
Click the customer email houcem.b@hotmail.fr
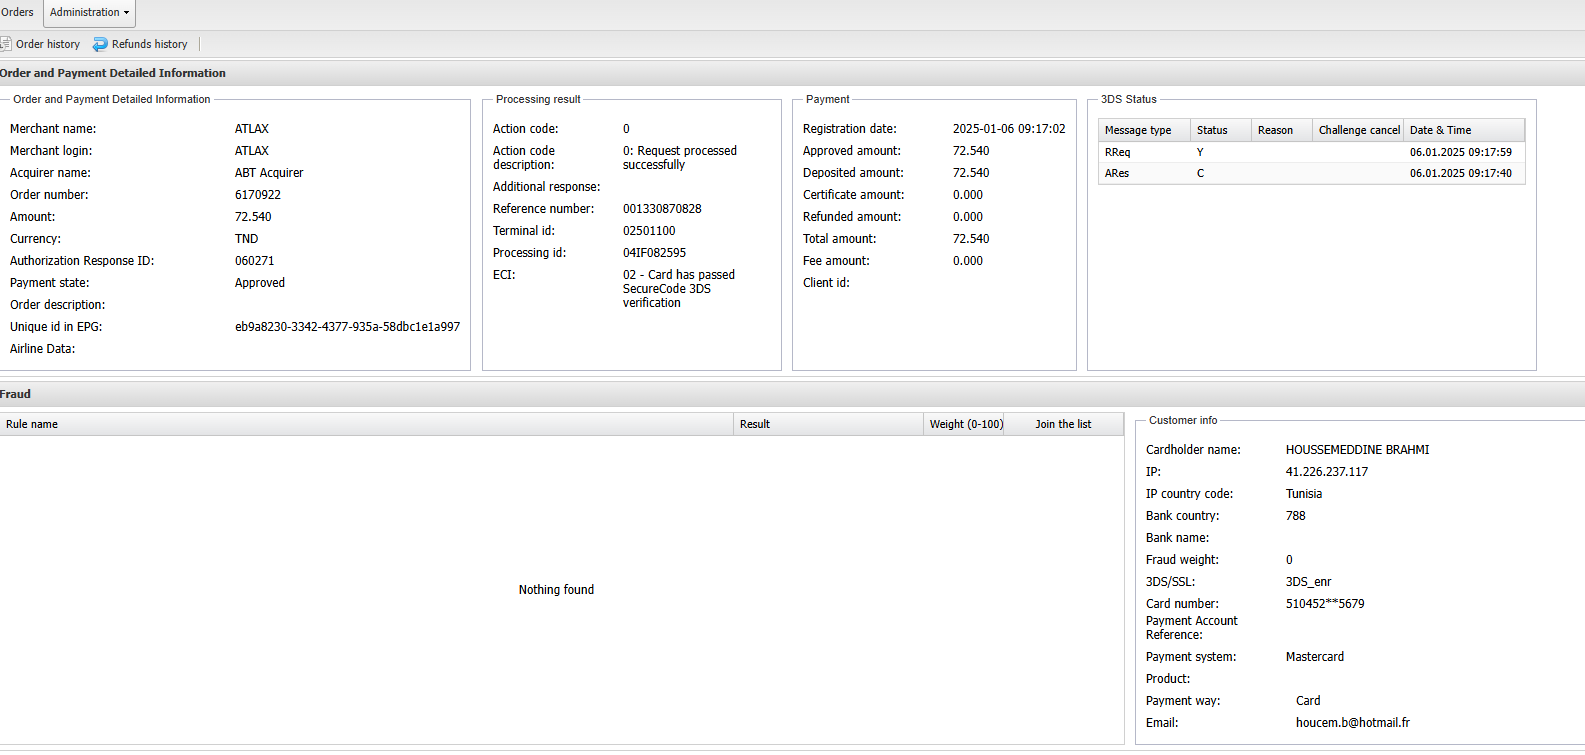tap(1352, 723)
